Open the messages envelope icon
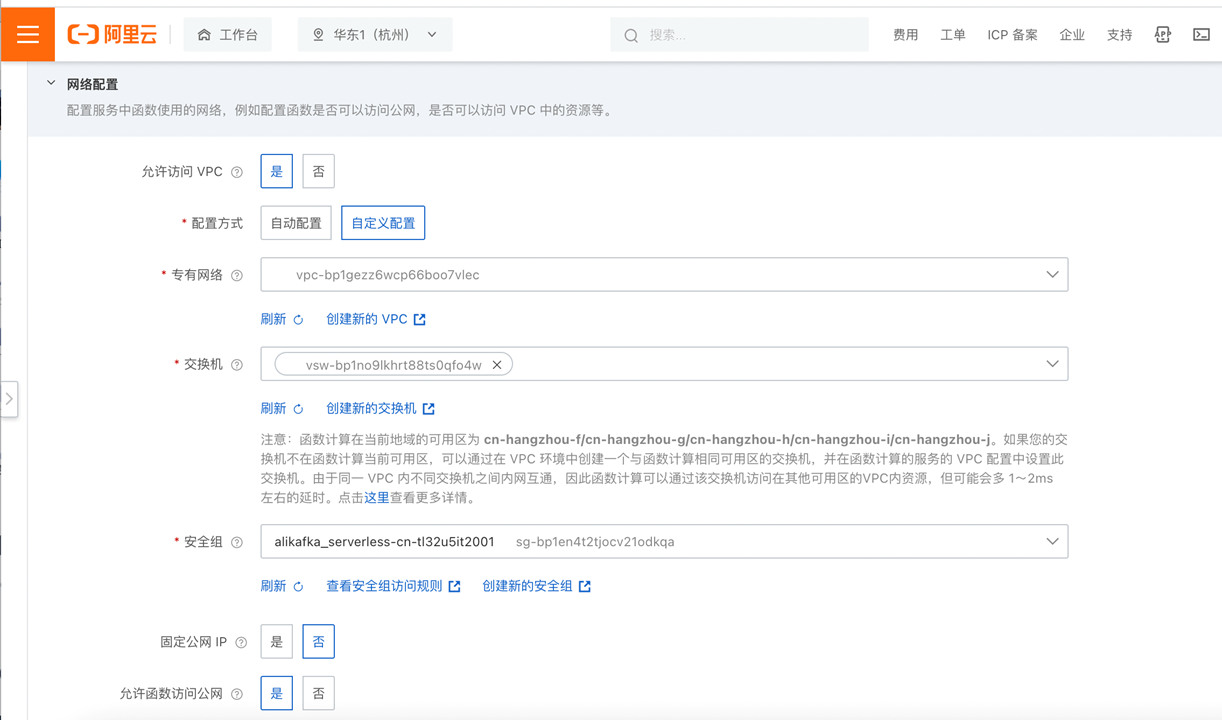The image size is (1222, 720). [1201, 33]
